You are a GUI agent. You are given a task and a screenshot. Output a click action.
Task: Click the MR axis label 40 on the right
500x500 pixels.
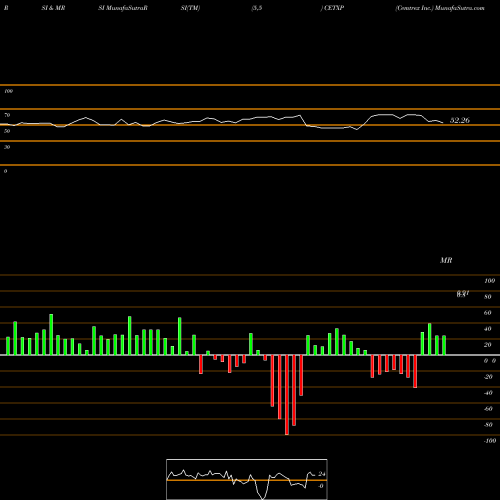click(x=488, y=329)
